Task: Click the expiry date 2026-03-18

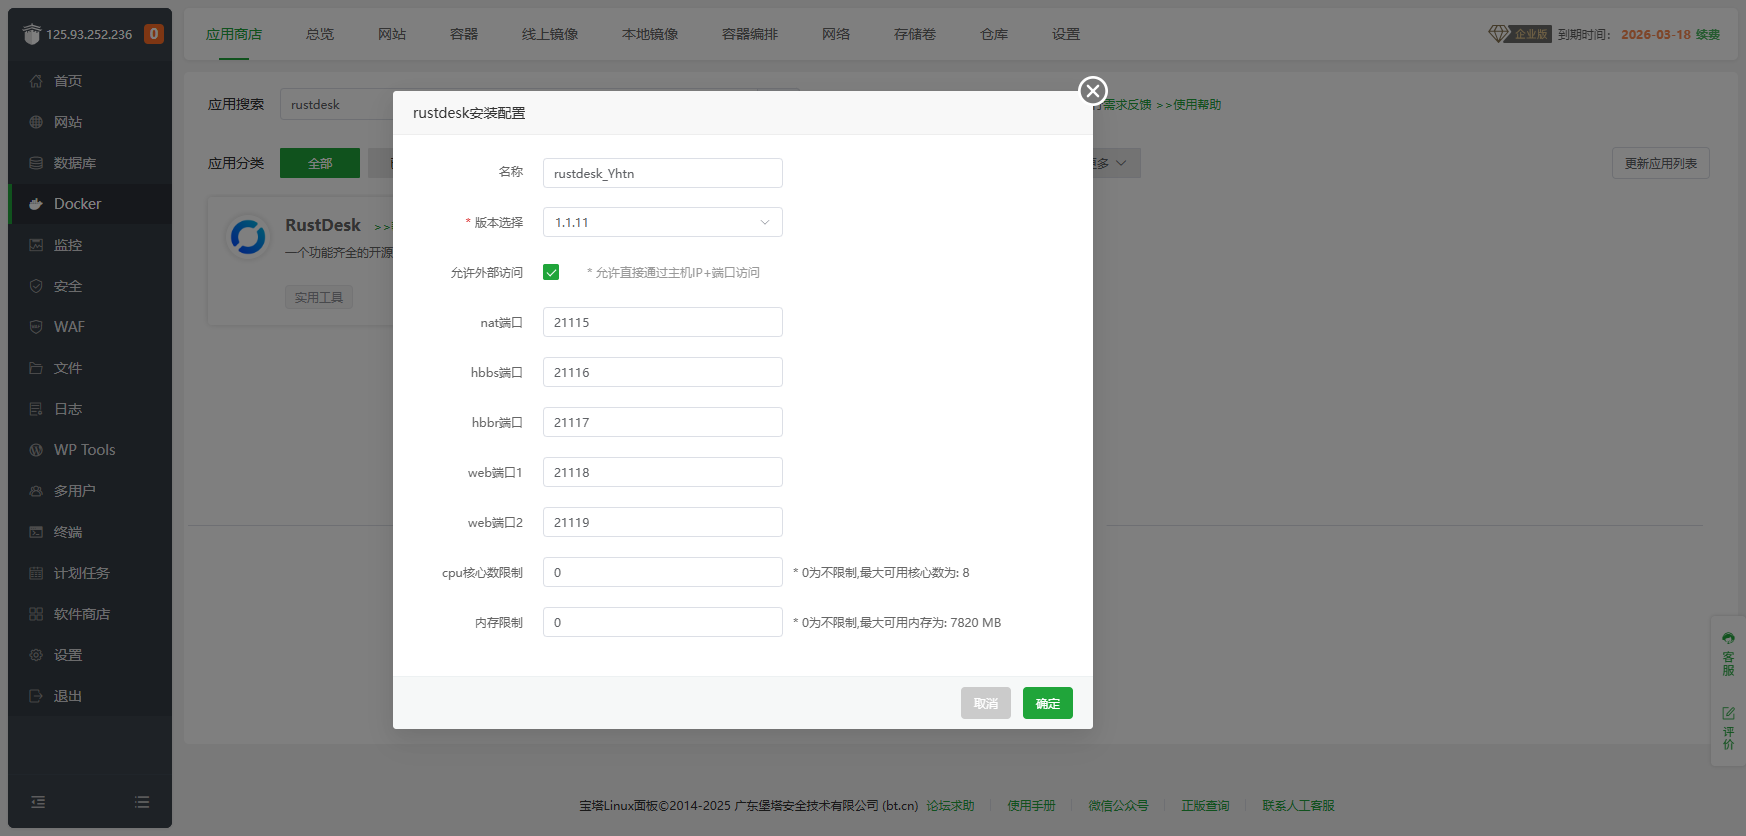Action: tap(1656, 34)
